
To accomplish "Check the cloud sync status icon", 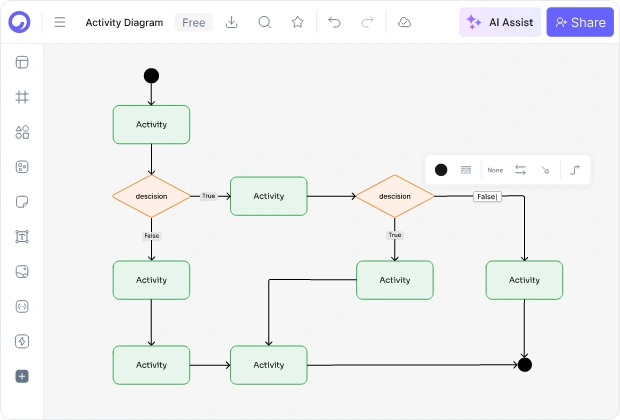I will point(404,22).
